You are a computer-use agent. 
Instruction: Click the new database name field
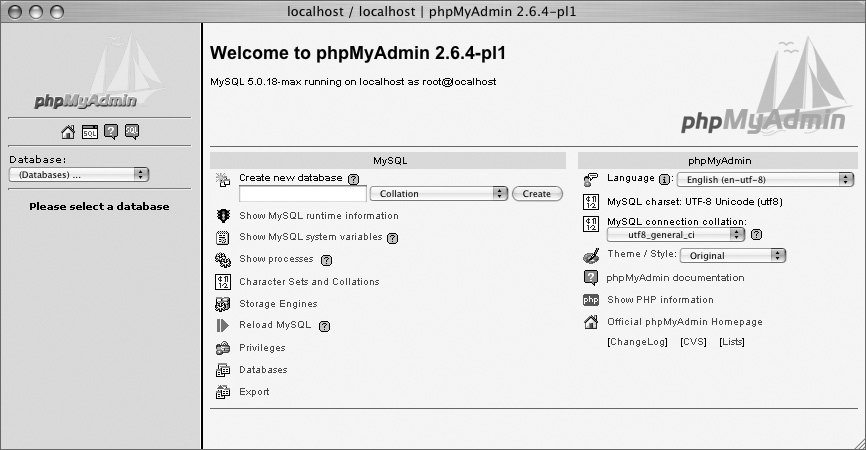coord(303,194)
